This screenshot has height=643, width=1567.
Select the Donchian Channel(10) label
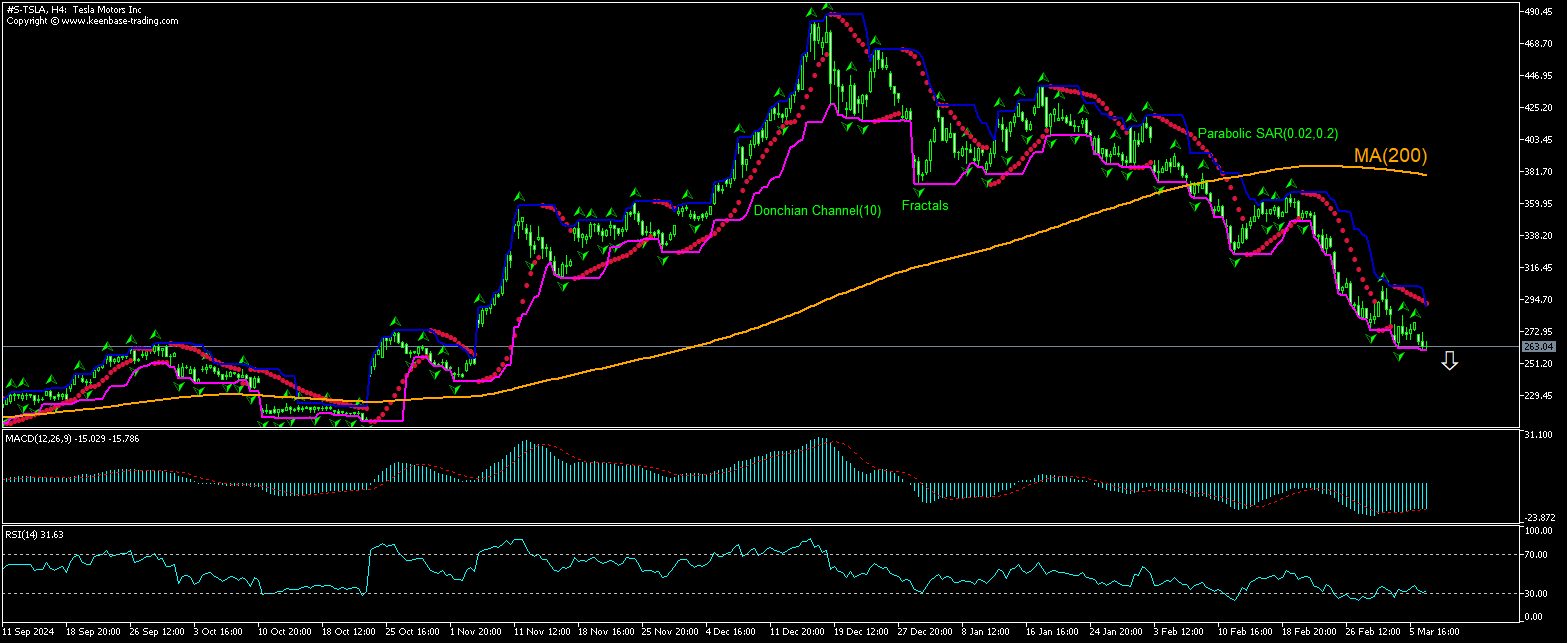(817, 211)
